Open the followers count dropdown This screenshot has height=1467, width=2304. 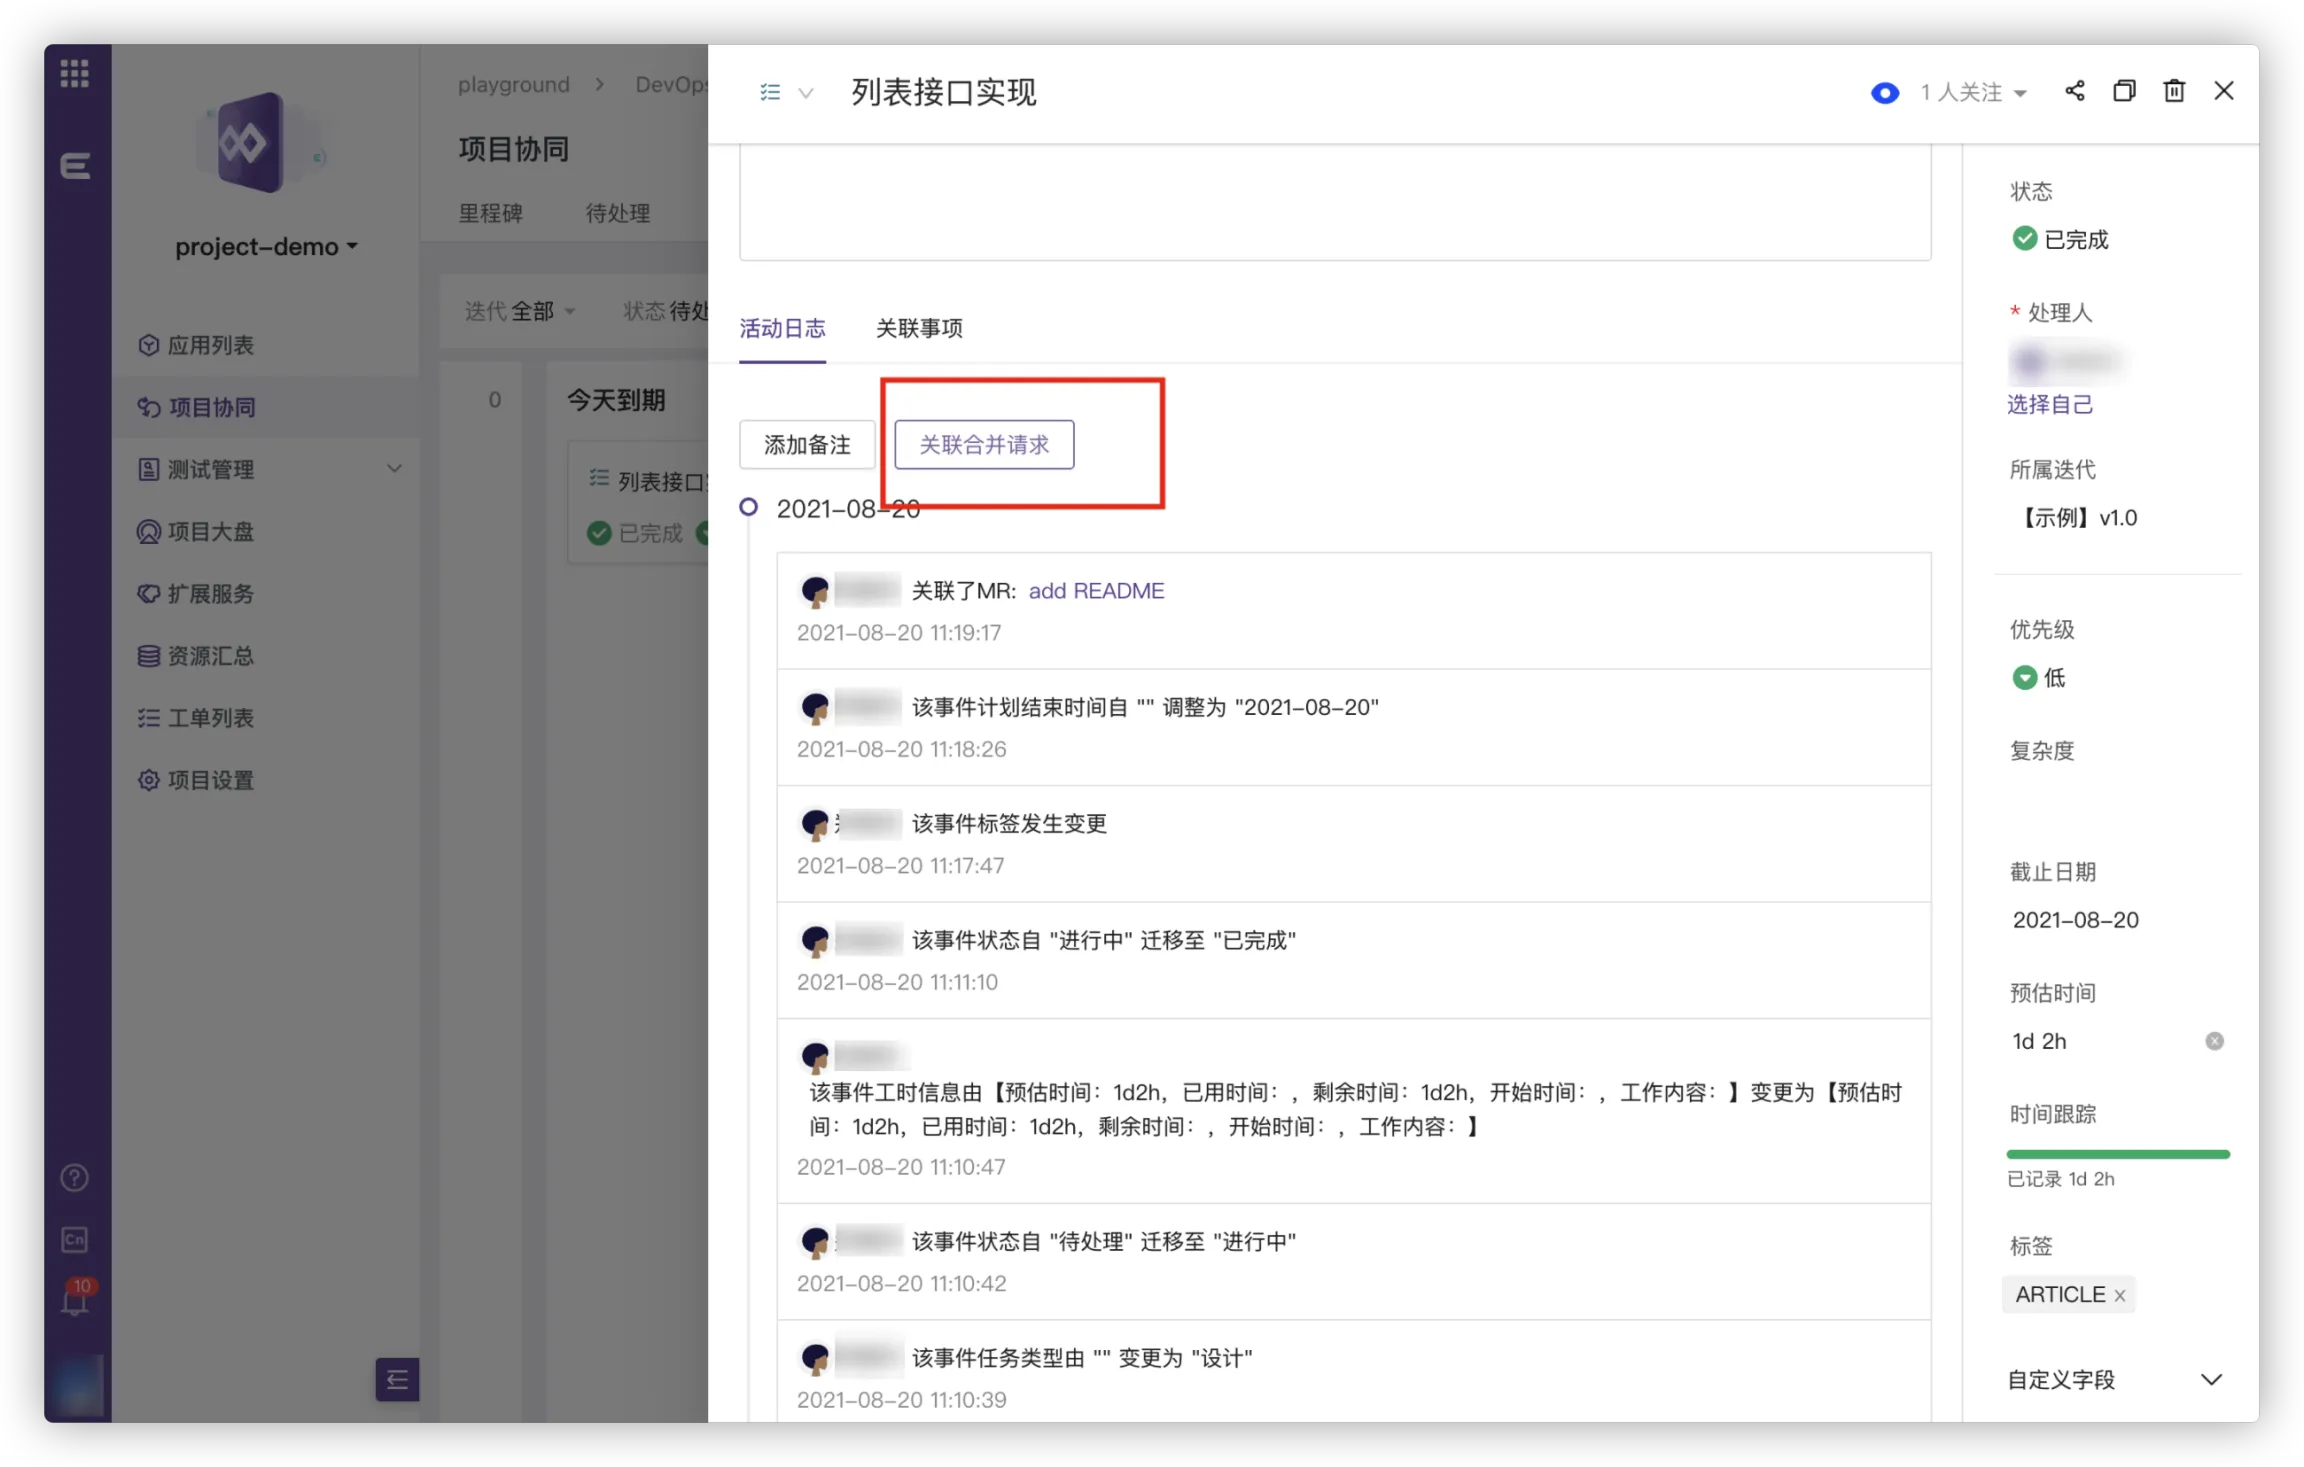1974,93
